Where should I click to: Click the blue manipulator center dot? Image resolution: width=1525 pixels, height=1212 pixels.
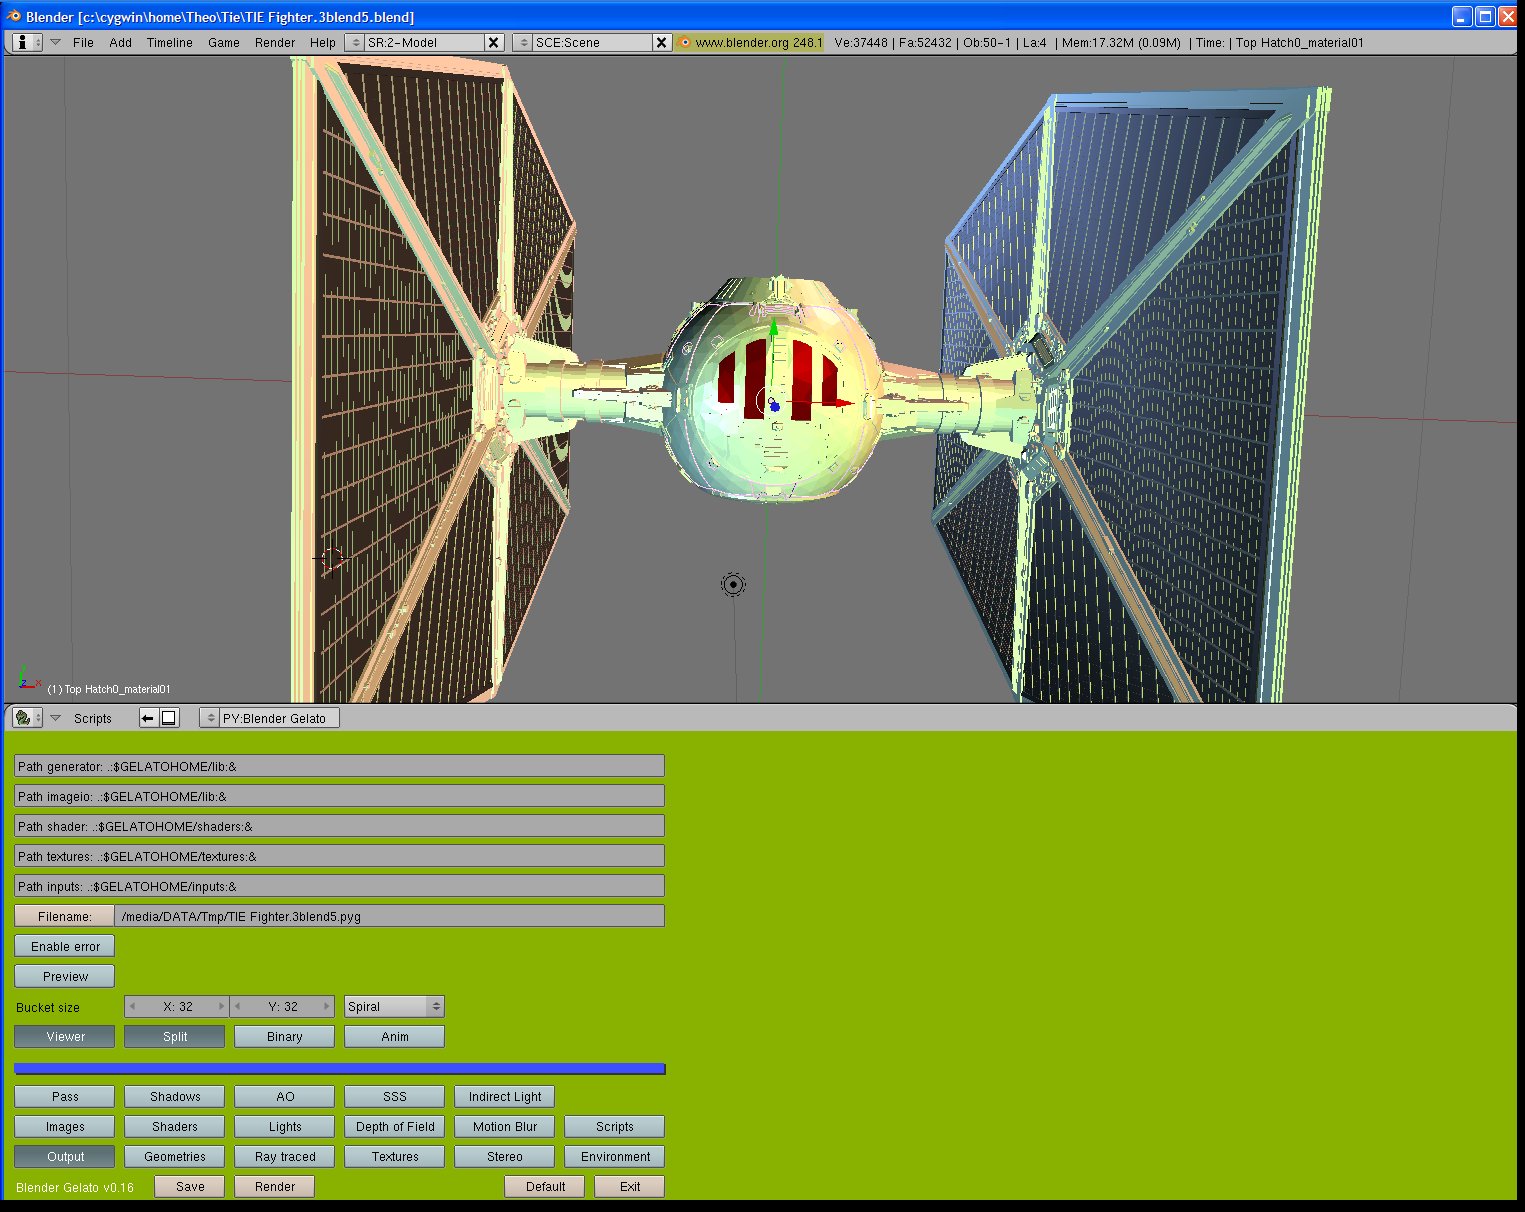pyautogui.click(x=774, y=406)
